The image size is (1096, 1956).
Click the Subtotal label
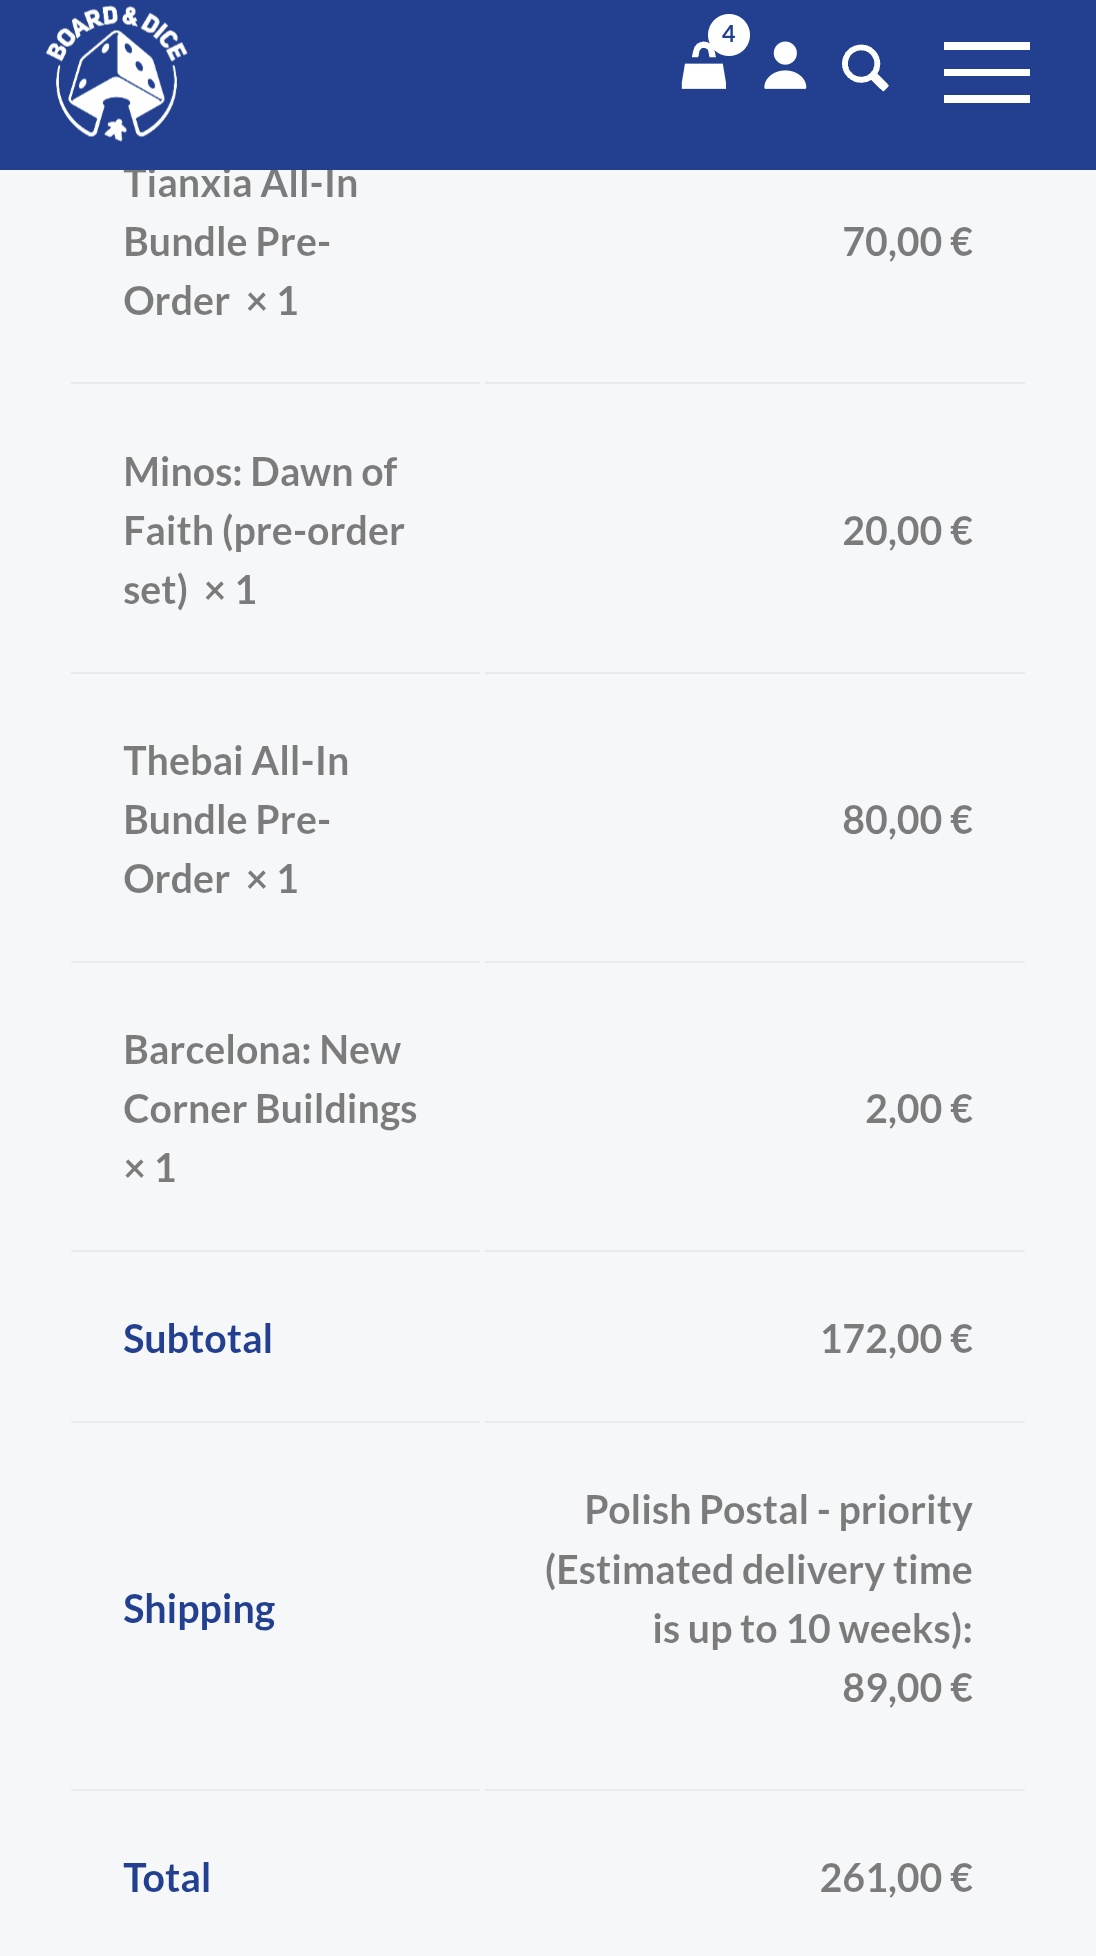(x=198, y=1339)
